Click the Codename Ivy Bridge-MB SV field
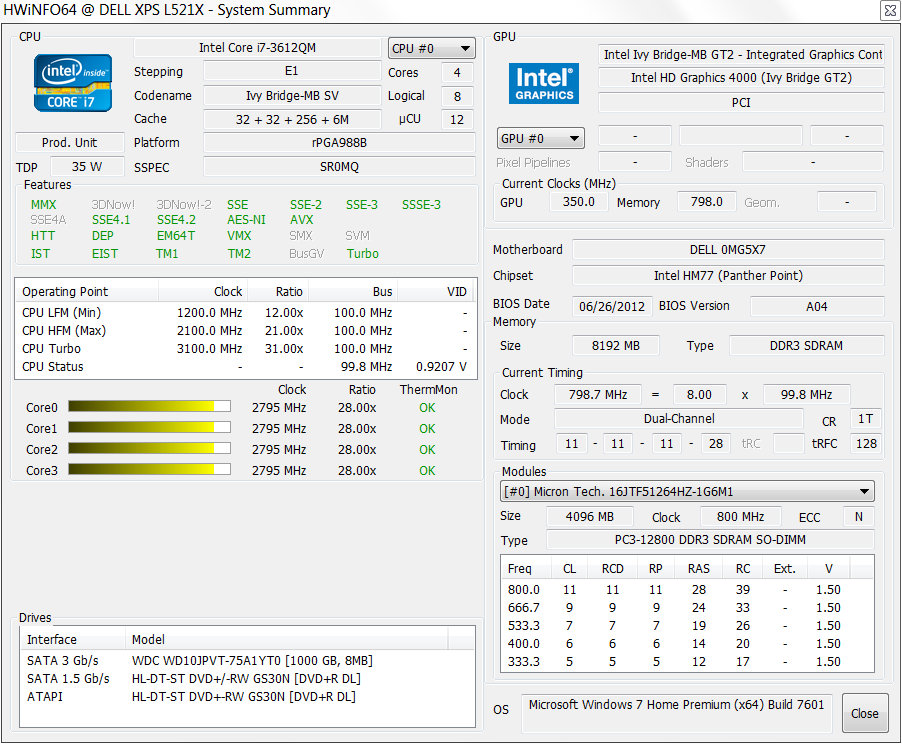This screenshot has width=902, height=744. pyautogui.click(x=292, y=96)
